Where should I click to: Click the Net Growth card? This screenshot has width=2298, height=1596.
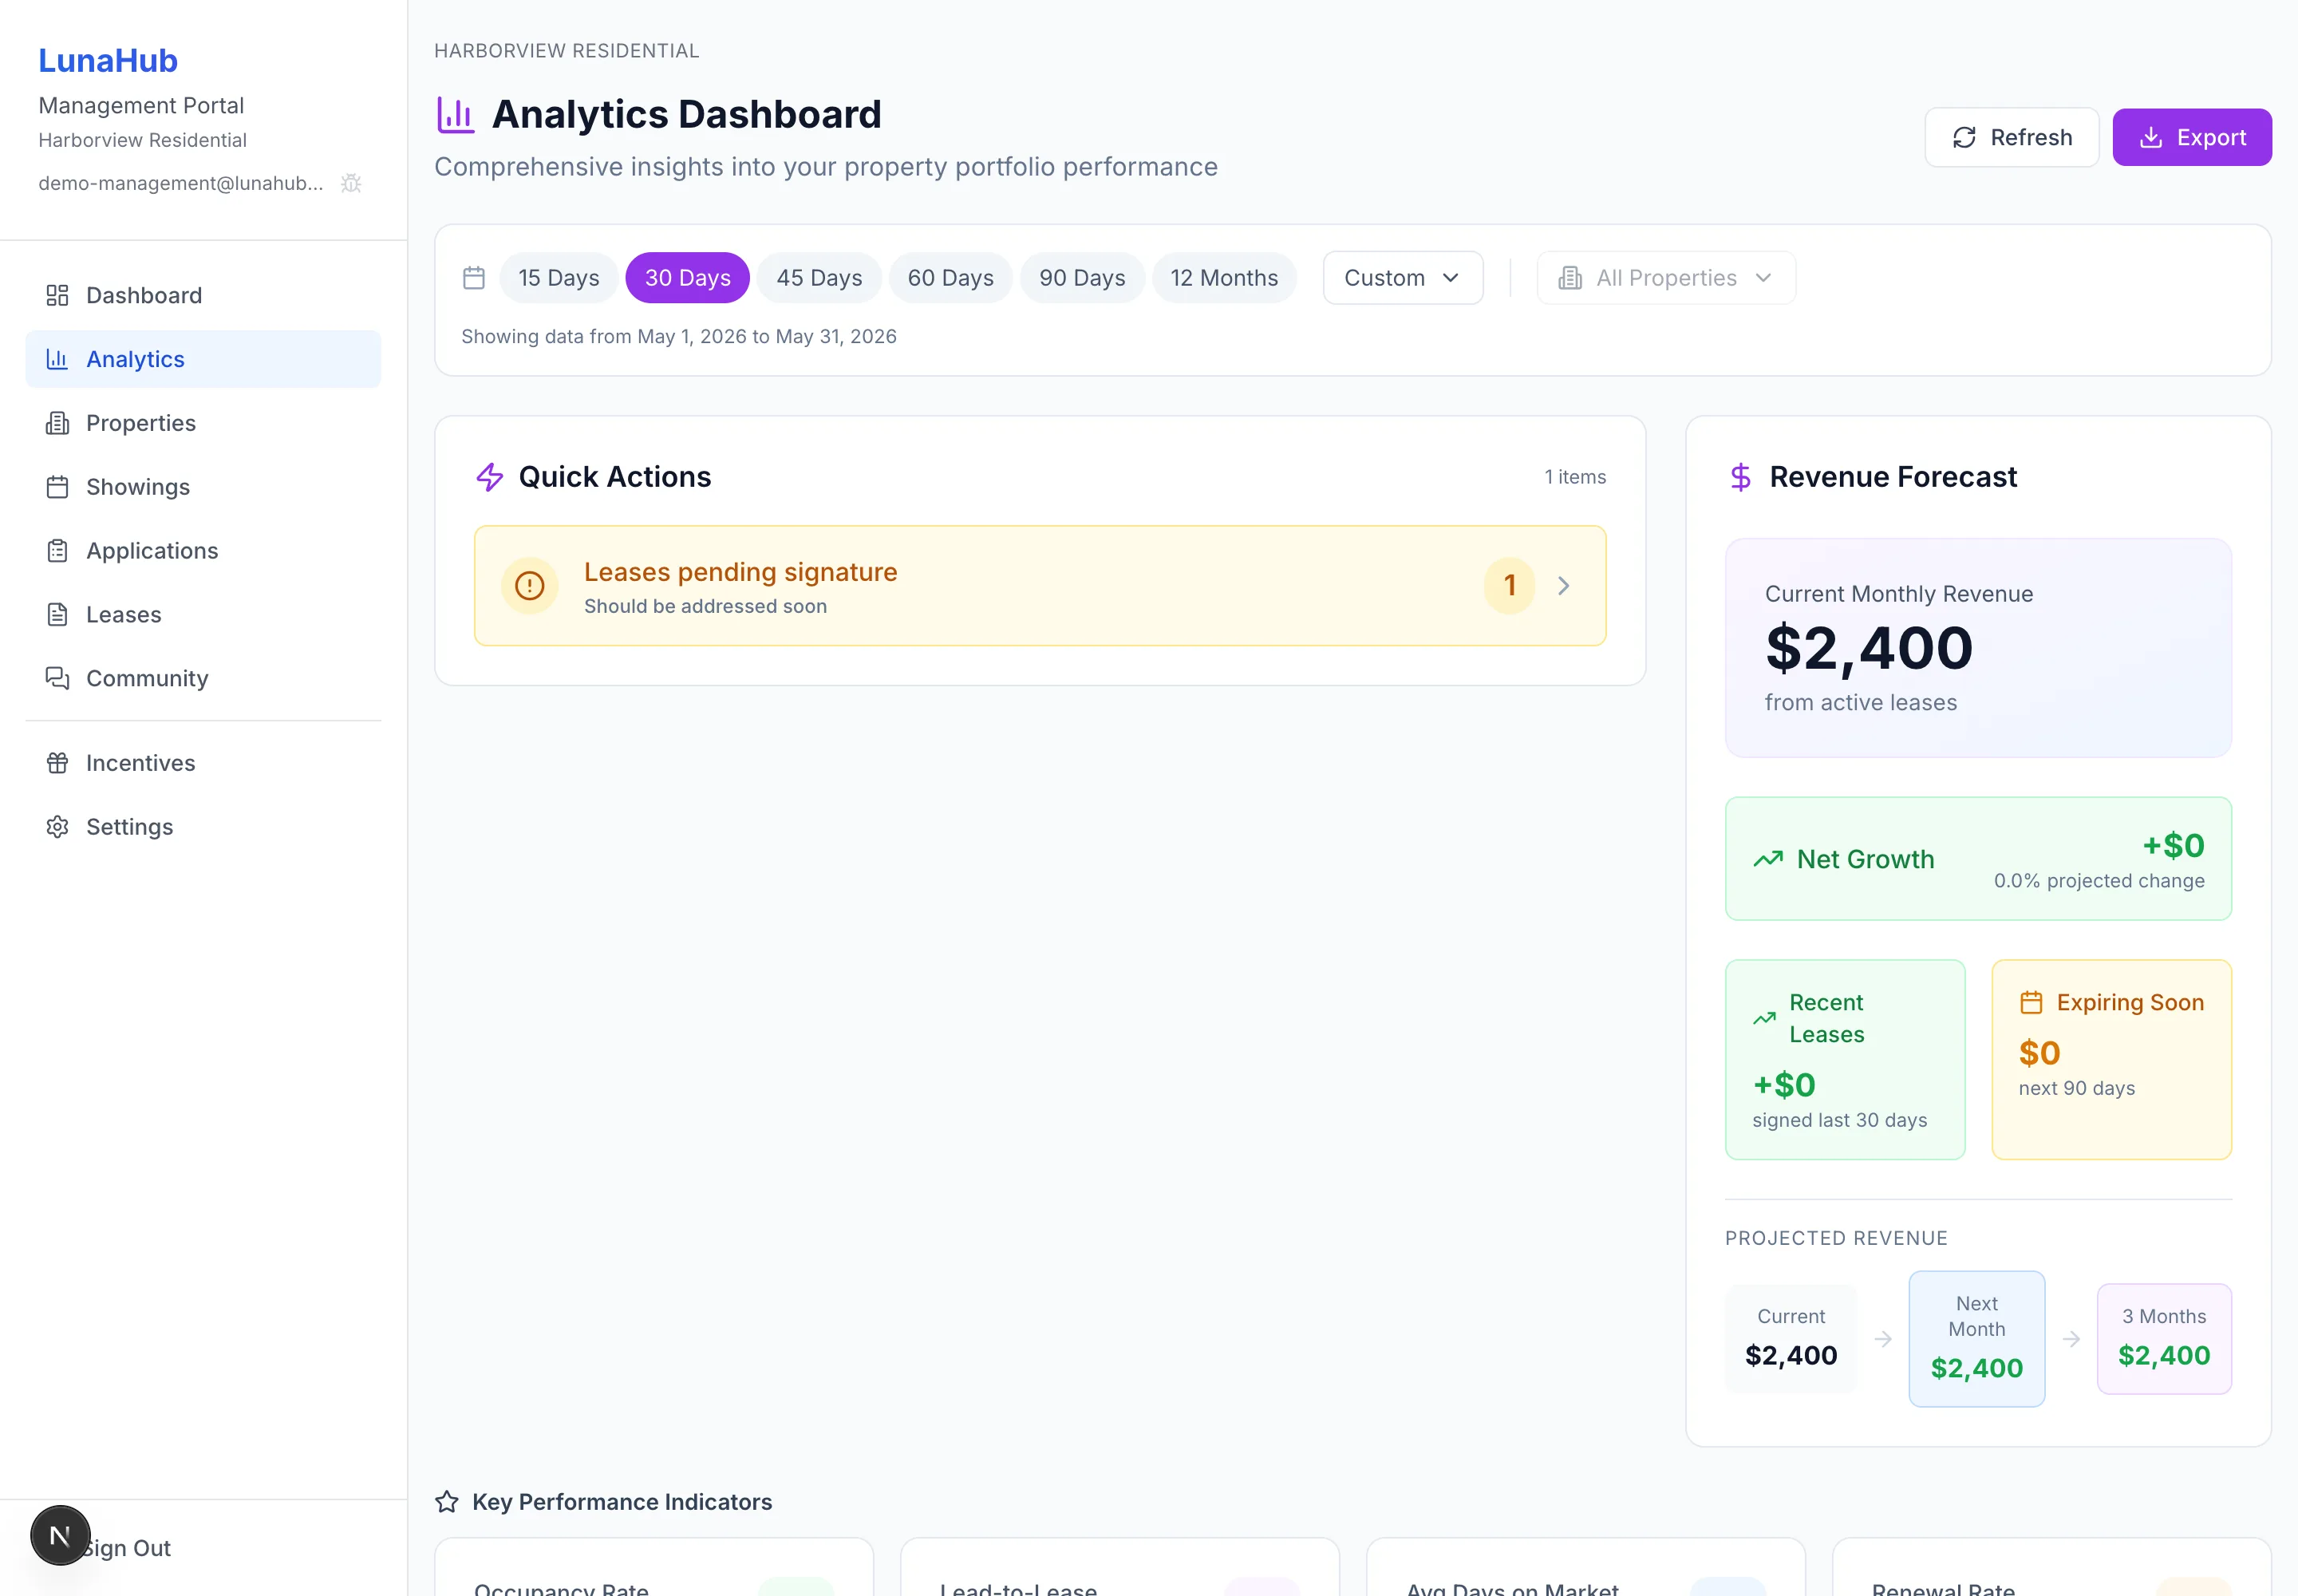pos(1978,859)
